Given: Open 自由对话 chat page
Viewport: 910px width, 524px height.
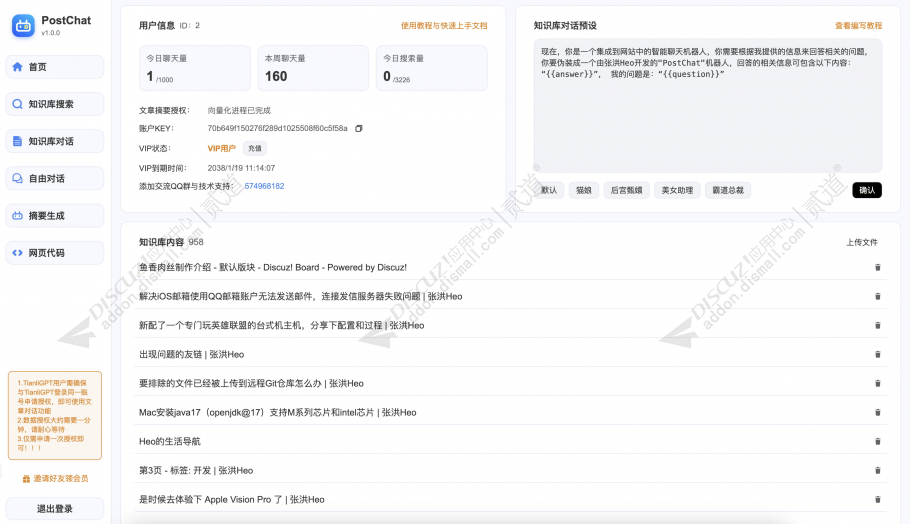Looking at the screenshot, I should [55, 178].
